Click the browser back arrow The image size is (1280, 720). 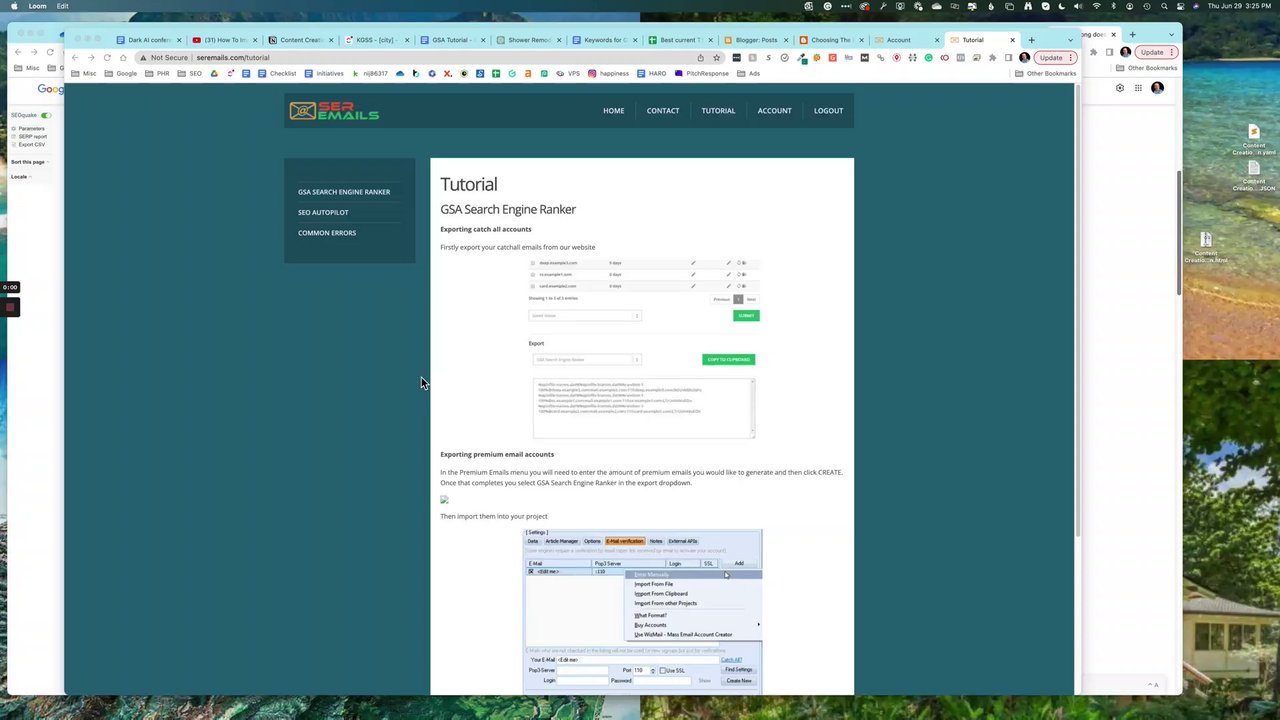tap(75, 57)
